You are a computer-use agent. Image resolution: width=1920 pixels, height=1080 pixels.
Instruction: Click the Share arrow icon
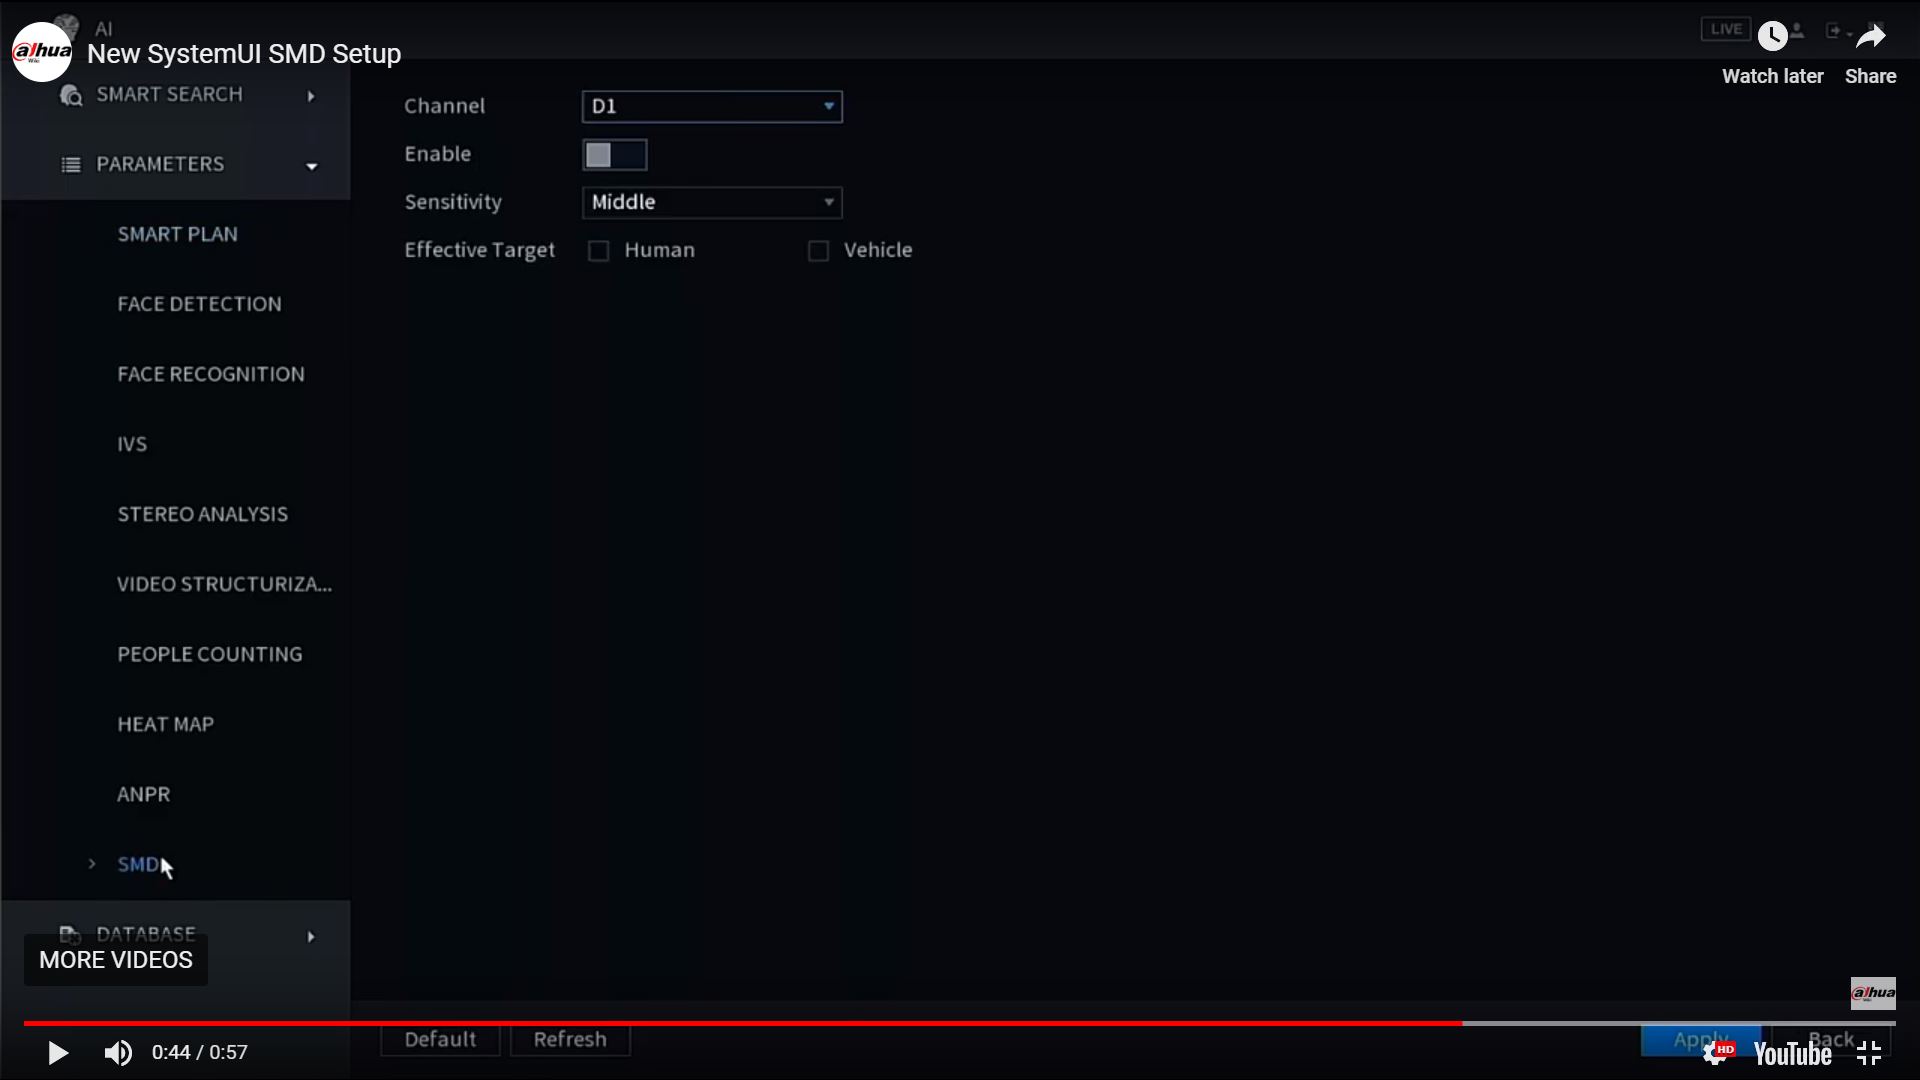1870,37
